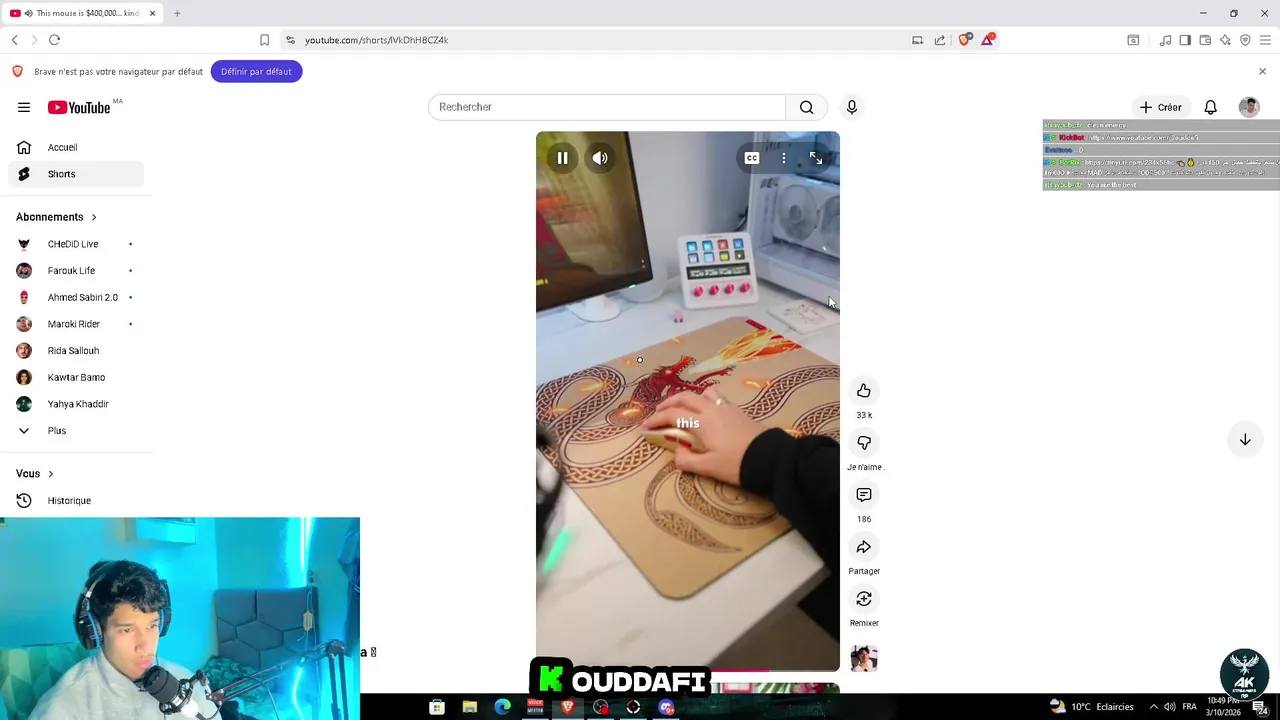Open Ahmed Sabiri 2.0 subscription channel
Image resolution: width=1280 pixels, height=720 pixels.
coord(76,297)
